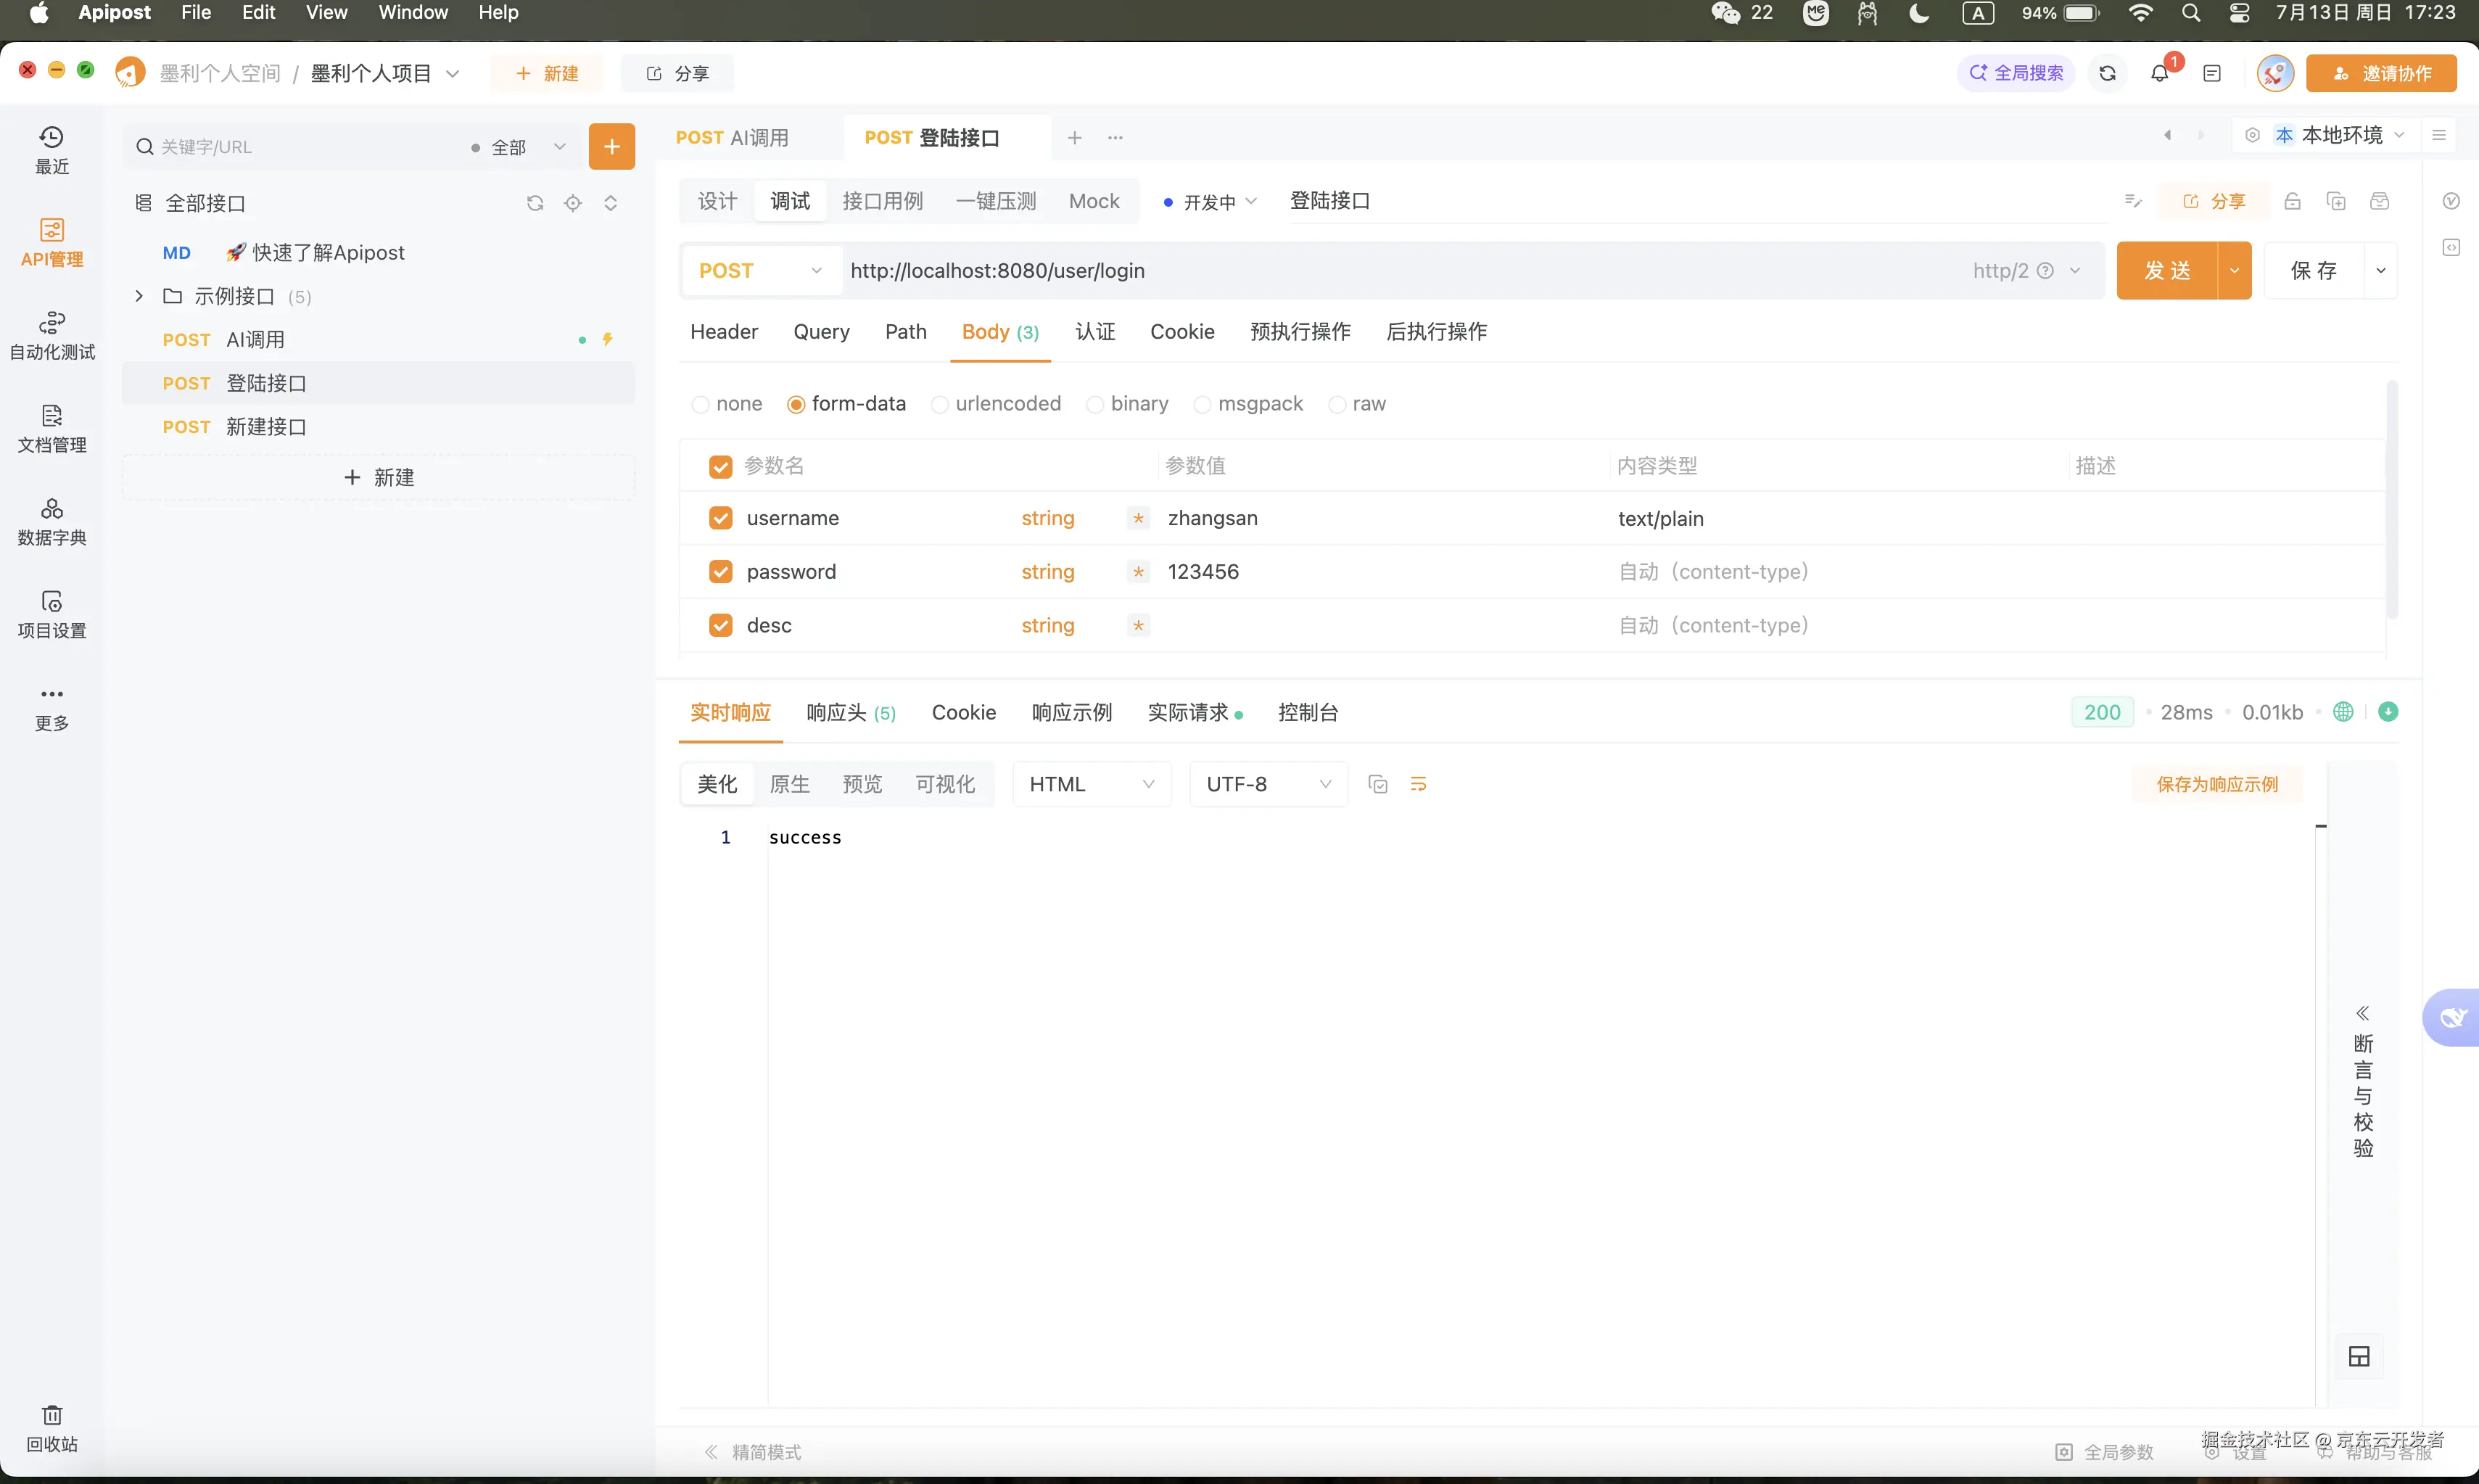This screenshot has width=2479, height=1484.
Task: Refresh the 全部接口 list icon
Action: tap(535, 203)
